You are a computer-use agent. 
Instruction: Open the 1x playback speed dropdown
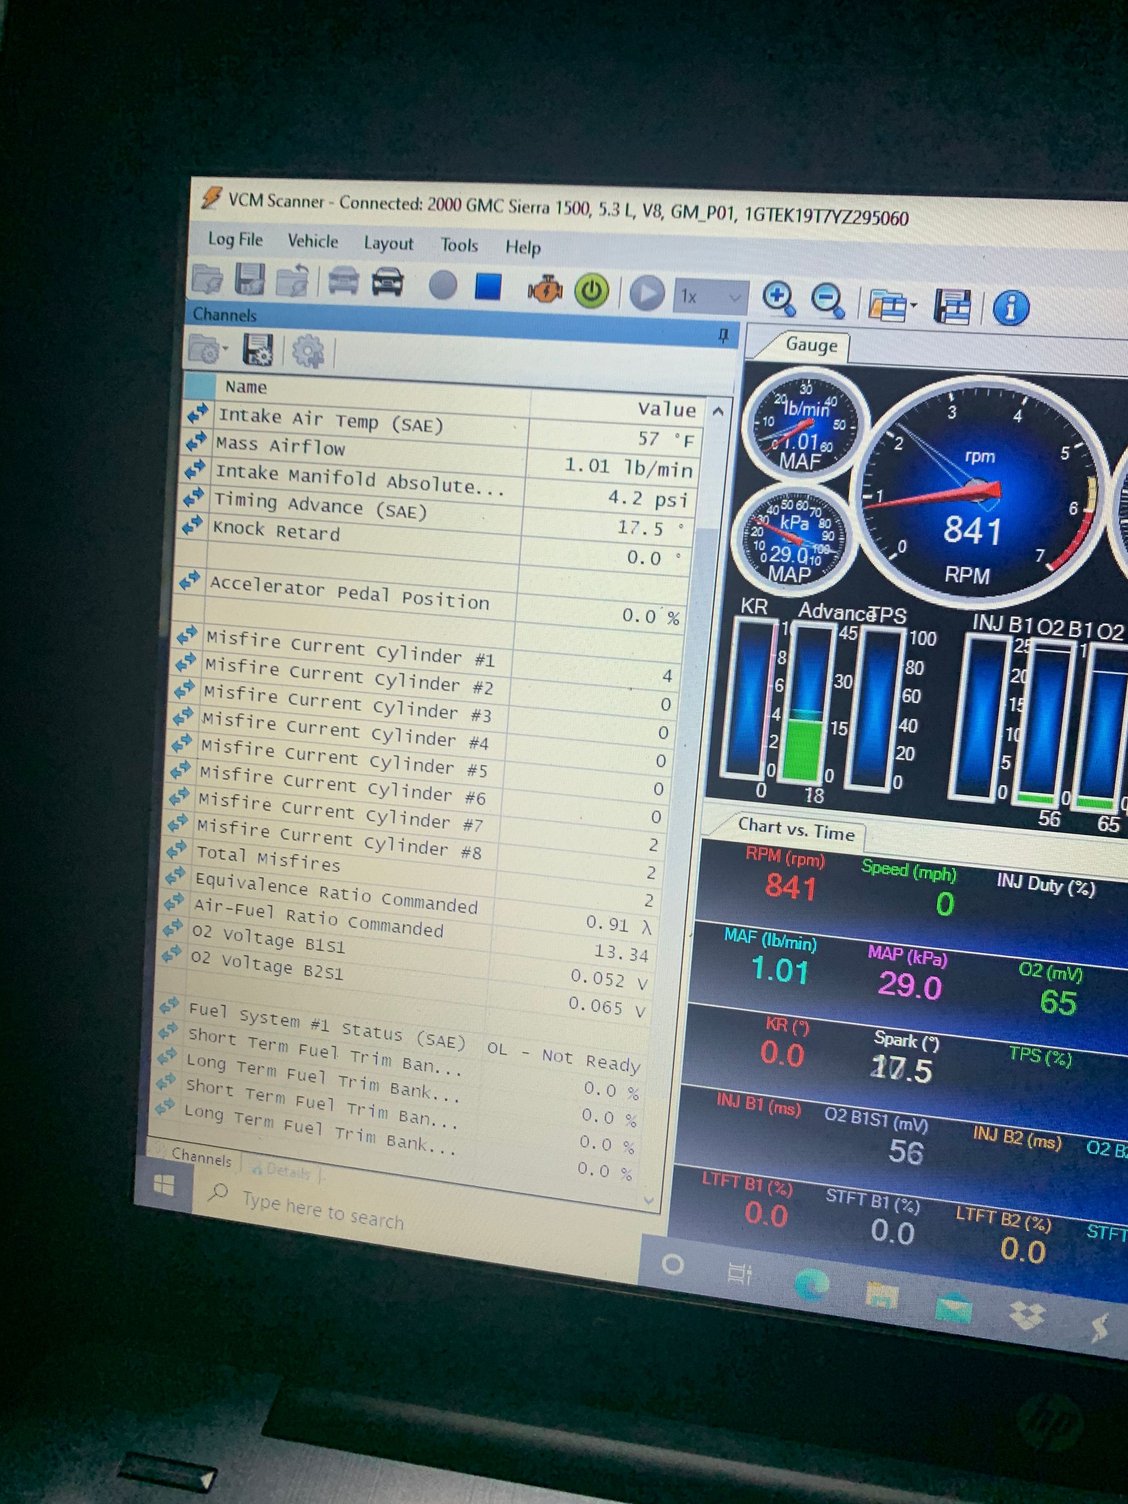pos(710,296)
